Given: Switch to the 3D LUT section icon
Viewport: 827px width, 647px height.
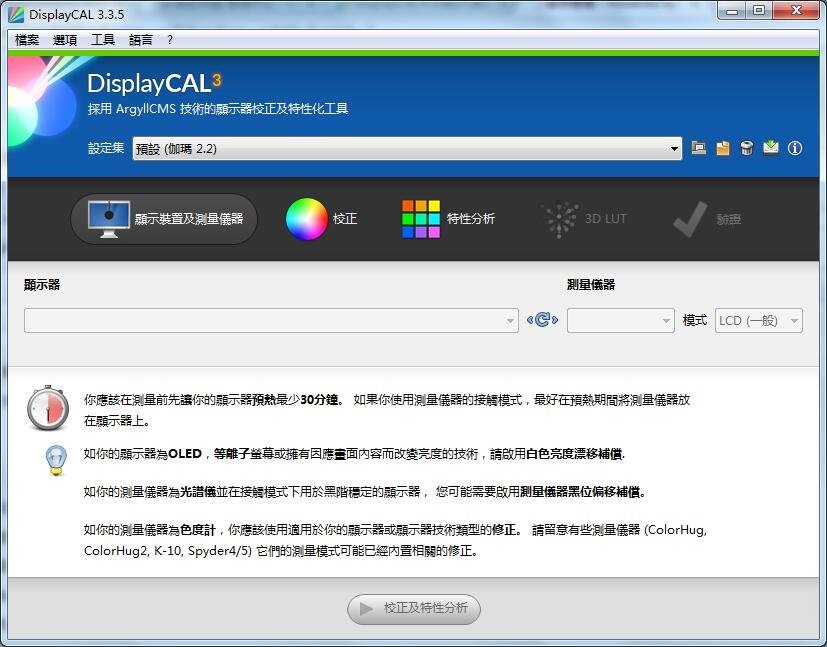Looking at the screenshot, I should [562, 218].
